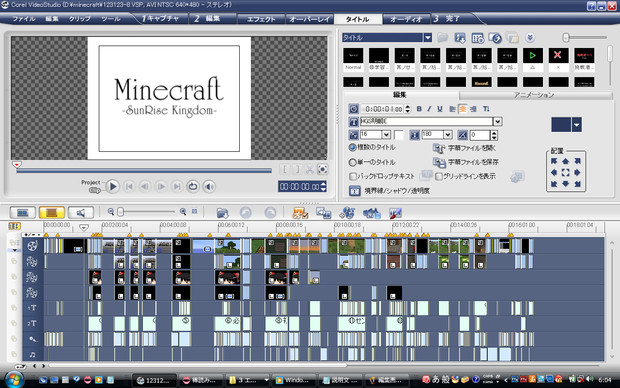The width and height of the screenshot is (620, 388).
Task: Adjust preview timecode stepper arrows
Action: point(323,186)
